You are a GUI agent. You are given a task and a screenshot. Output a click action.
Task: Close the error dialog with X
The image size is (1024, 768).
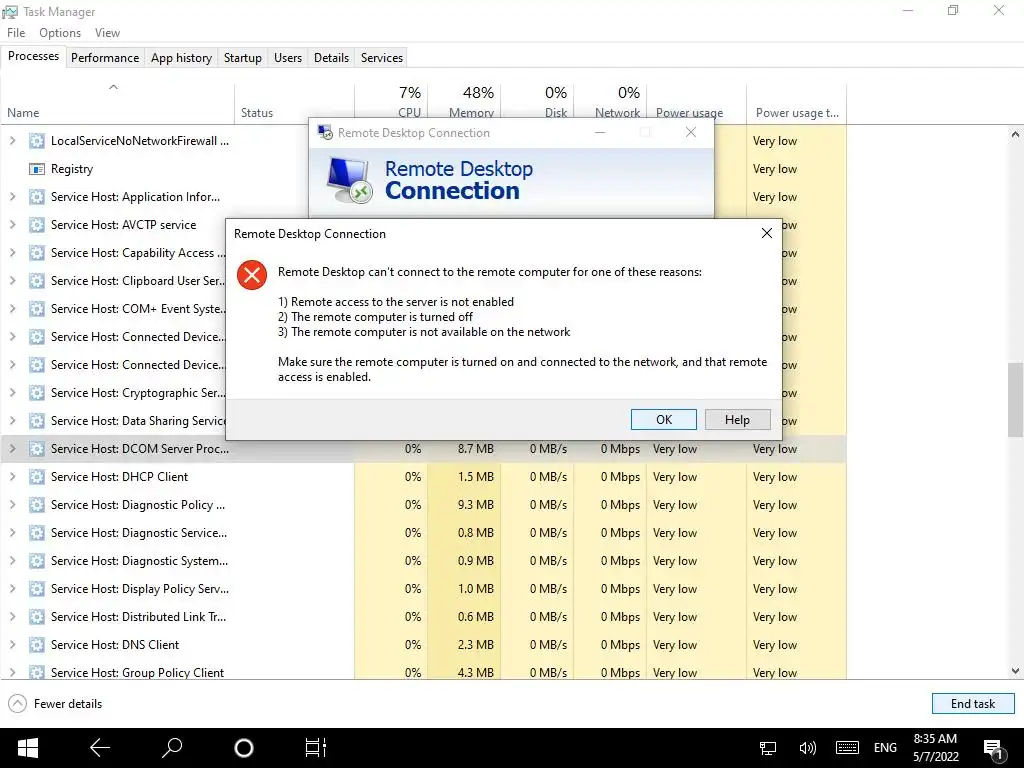click(767, 233)
